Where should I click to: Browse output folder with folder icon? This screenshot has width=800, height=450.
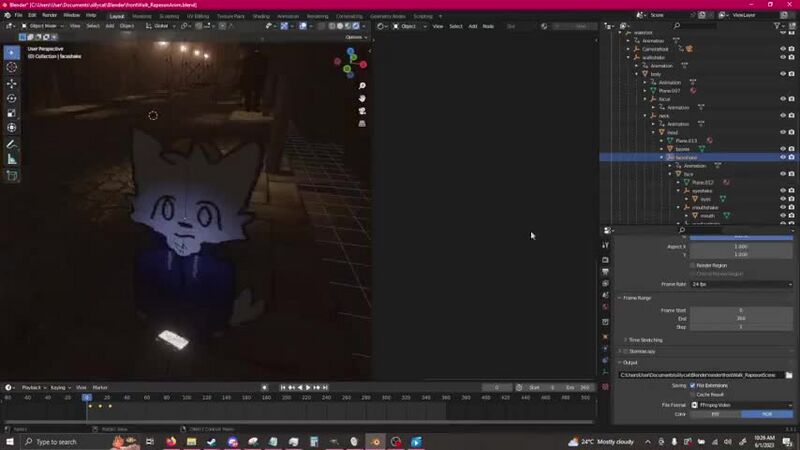click(x=789, y=375)
